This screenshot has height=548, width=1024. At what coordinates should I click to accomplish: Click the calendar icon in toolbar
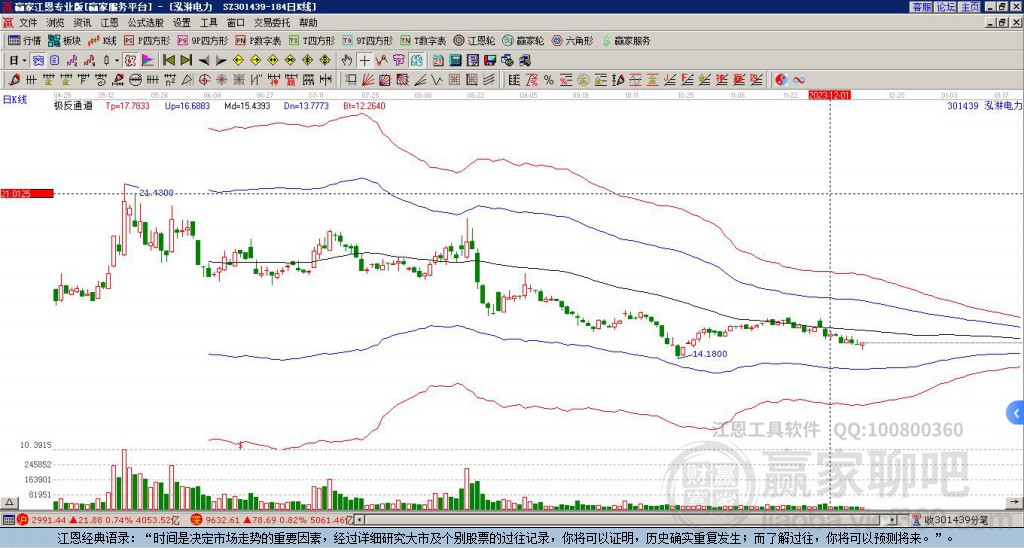tap(438, 61)
